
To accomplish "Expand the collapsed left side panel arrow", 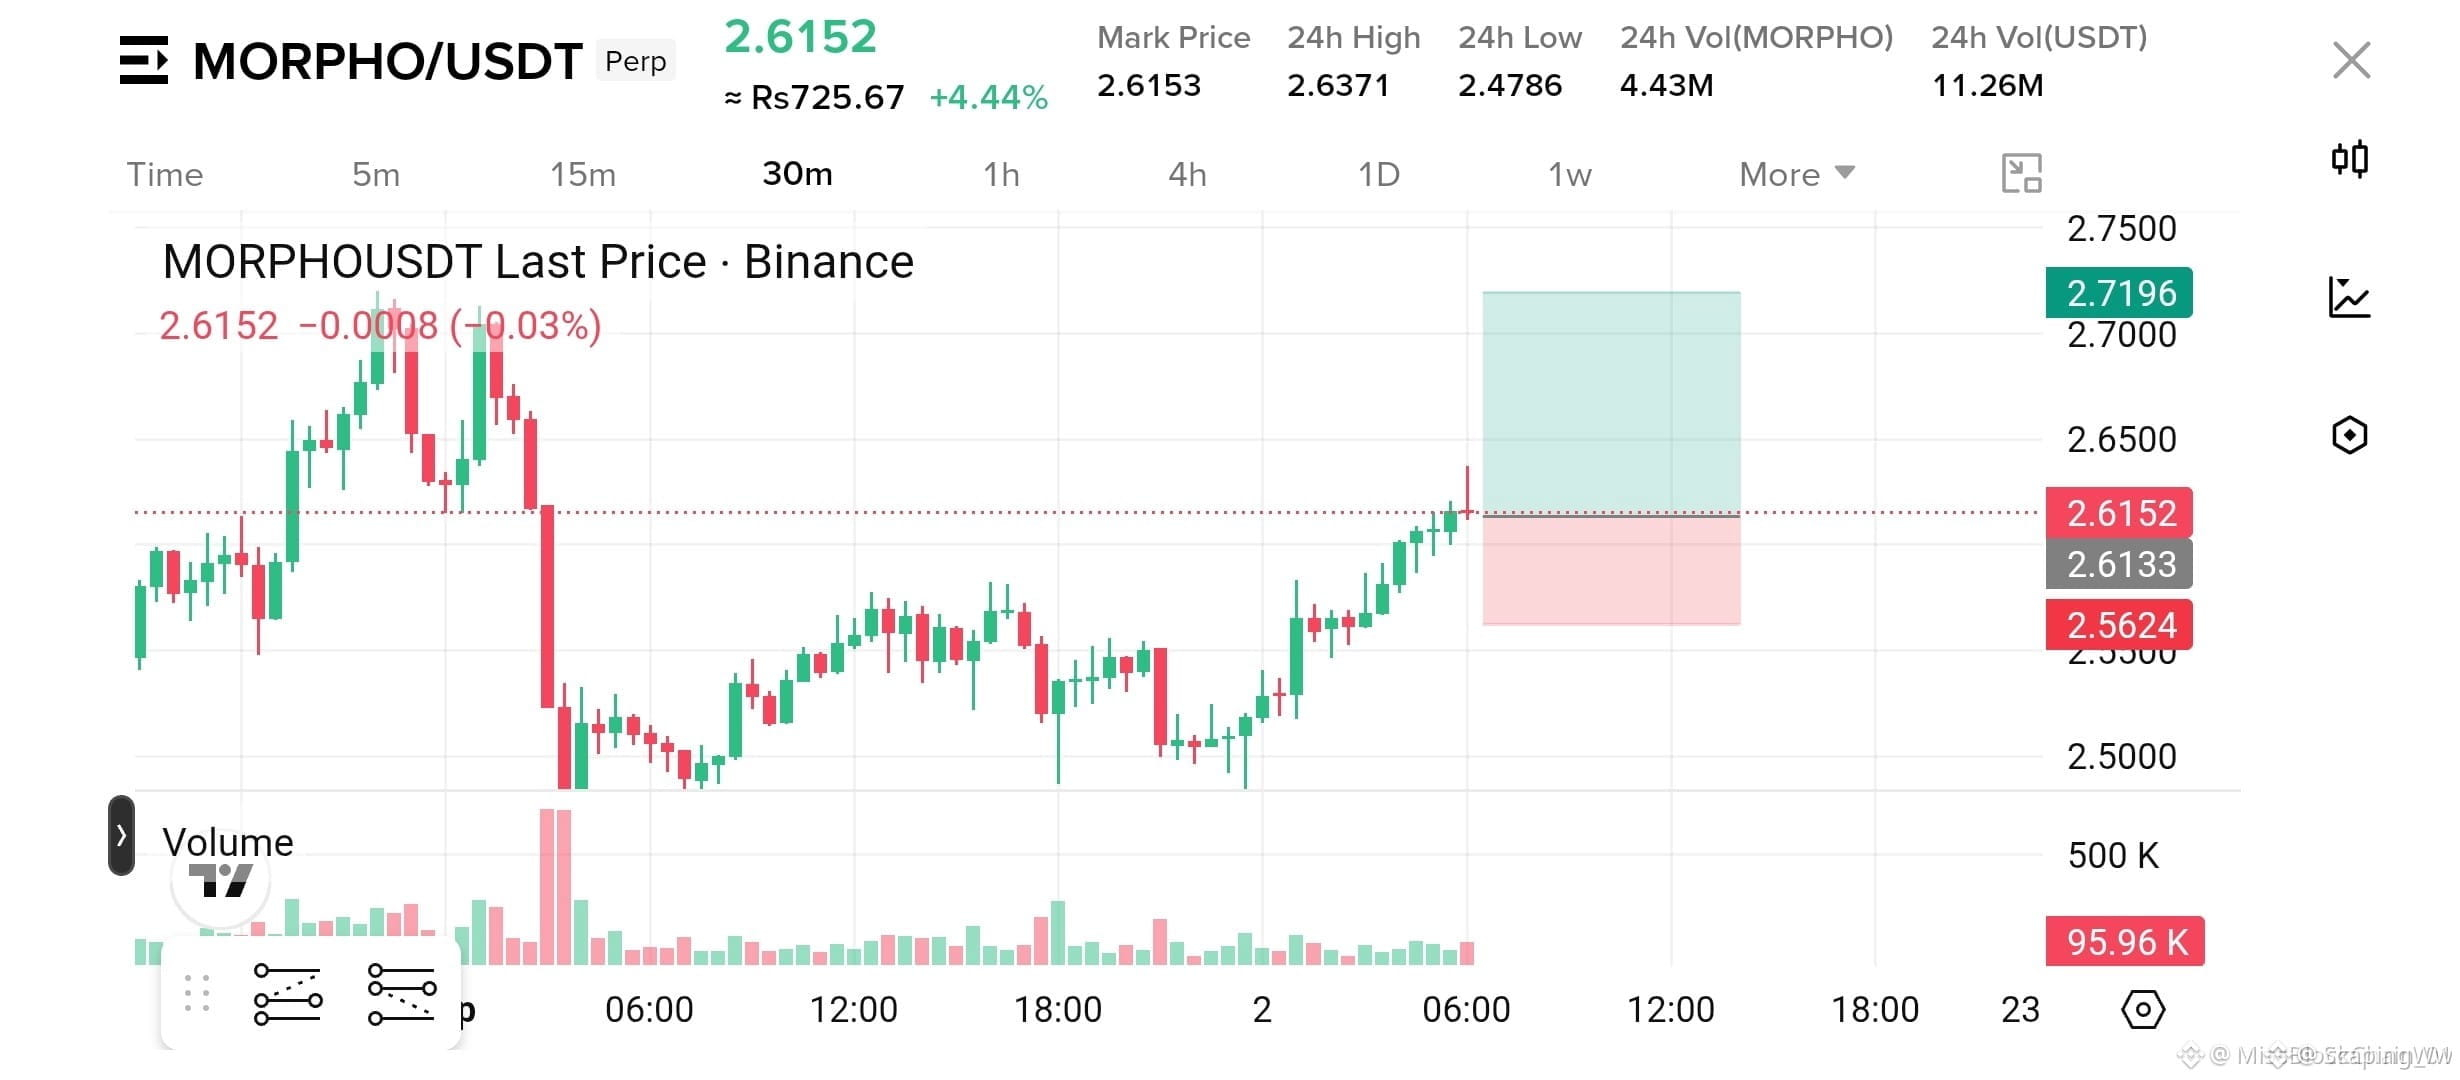I will click(121, 835).
